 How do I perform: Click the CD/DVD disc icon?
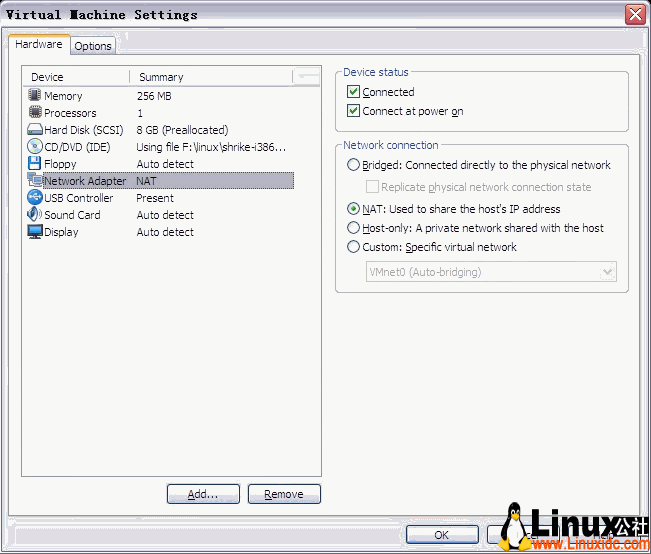tap(35, 147)
